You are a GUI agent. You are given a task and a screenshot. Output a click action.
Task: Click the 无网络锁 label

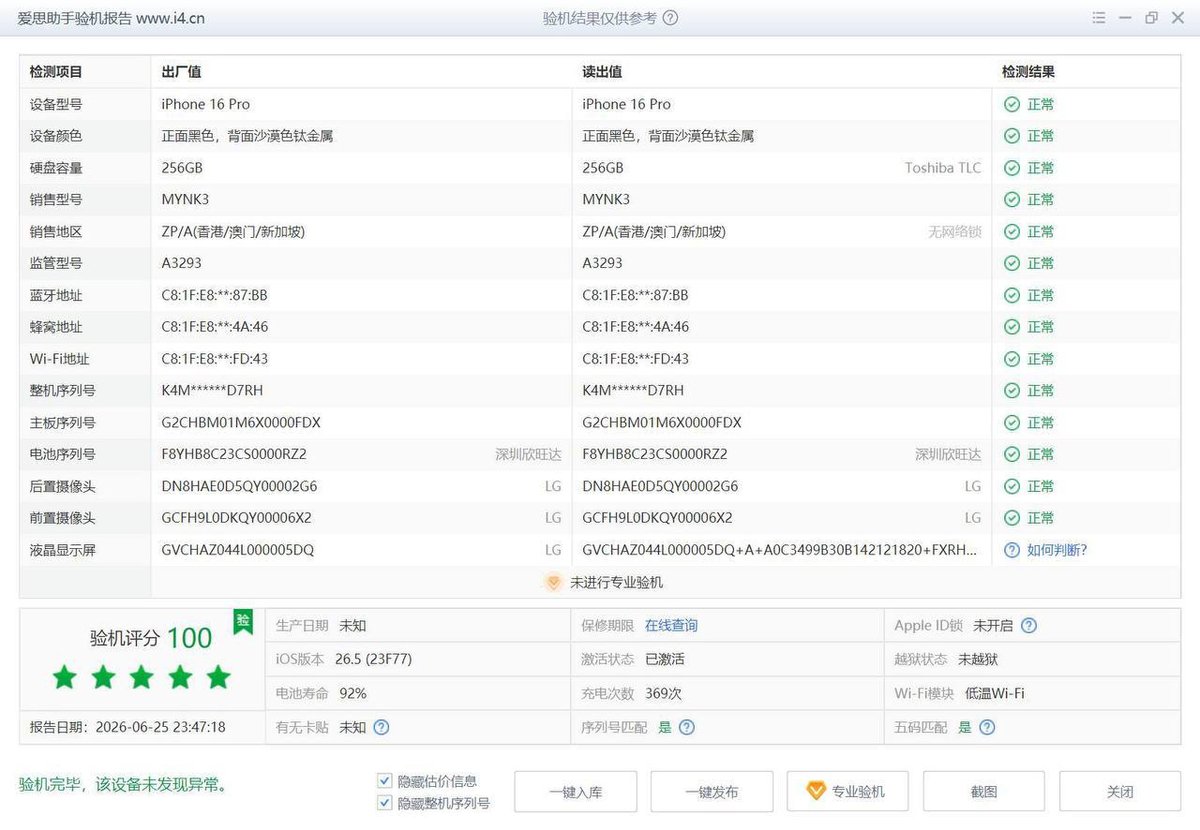[x=955, y=232]
